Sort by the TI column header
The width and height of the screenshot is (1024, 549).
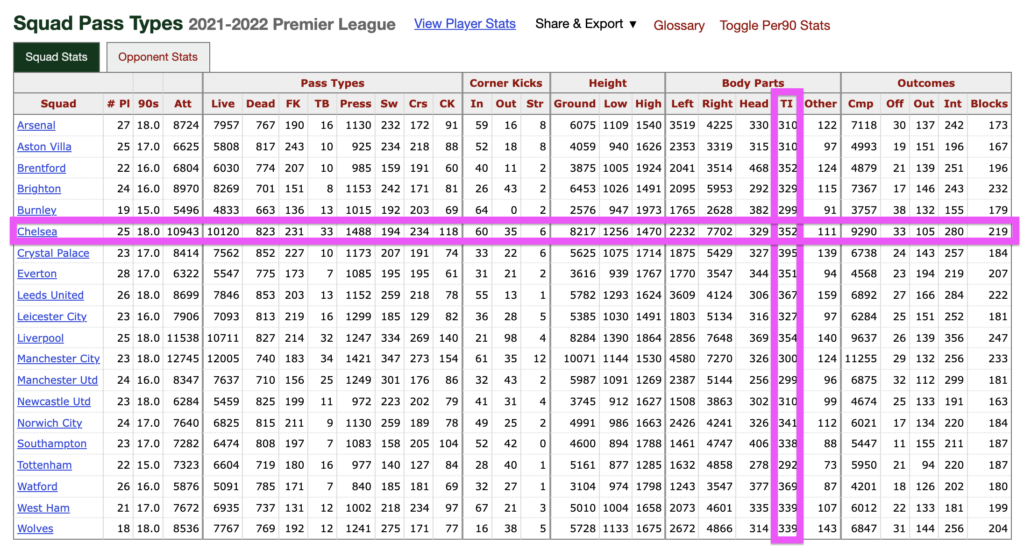786,104
